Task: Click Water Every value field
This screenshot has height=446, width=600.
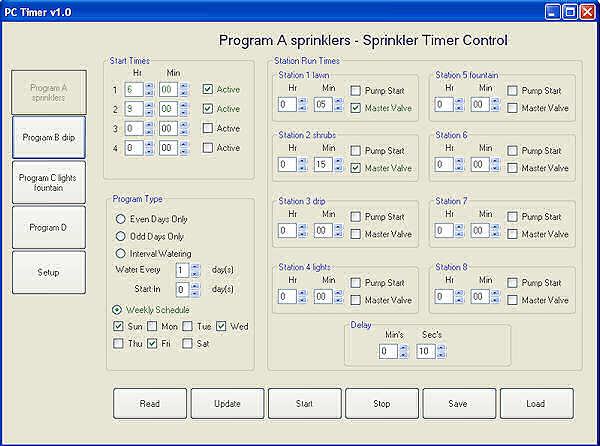Action: pyautogui.click(x=183, y=270)
